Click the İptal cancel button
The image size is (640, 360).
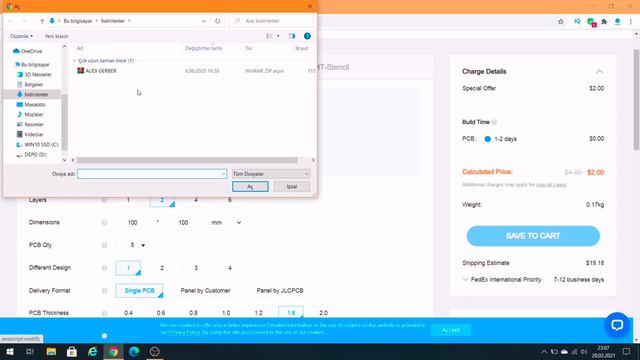click(292, 187)
